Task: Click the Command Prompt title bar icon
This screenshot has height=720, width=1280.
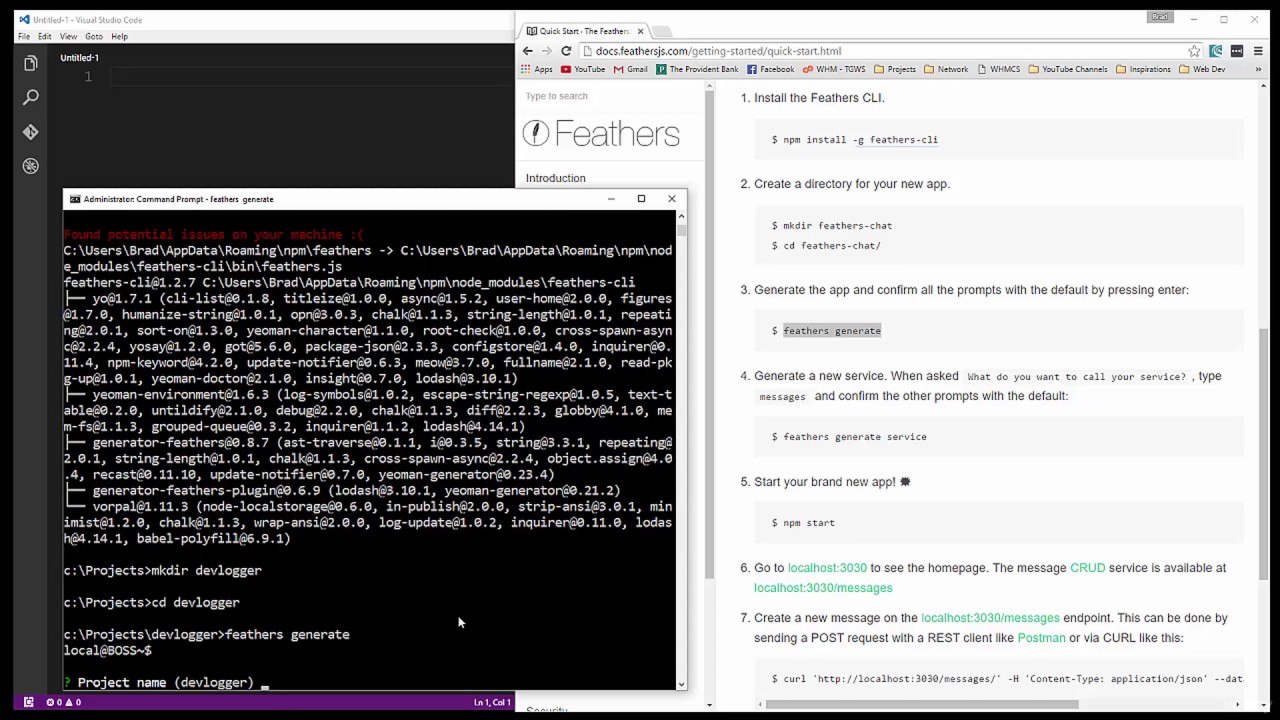Action: [x=75, y=199]
